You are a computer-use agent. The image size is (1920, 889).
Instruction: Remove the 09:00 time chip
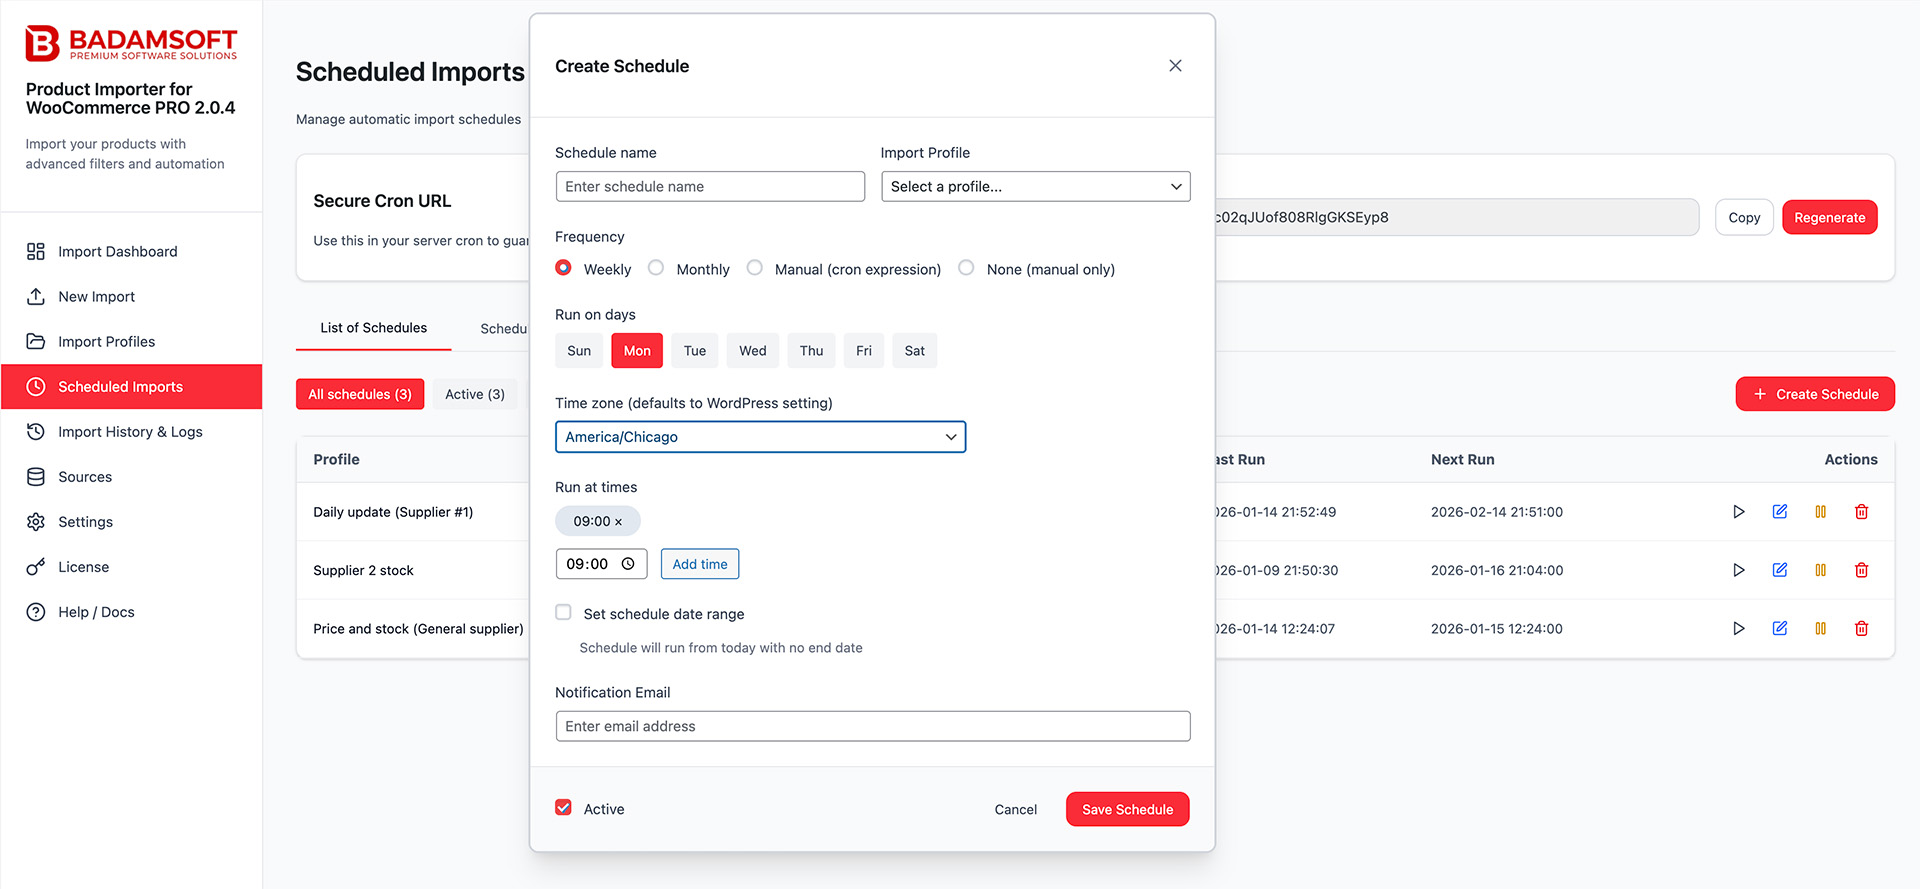618,522
